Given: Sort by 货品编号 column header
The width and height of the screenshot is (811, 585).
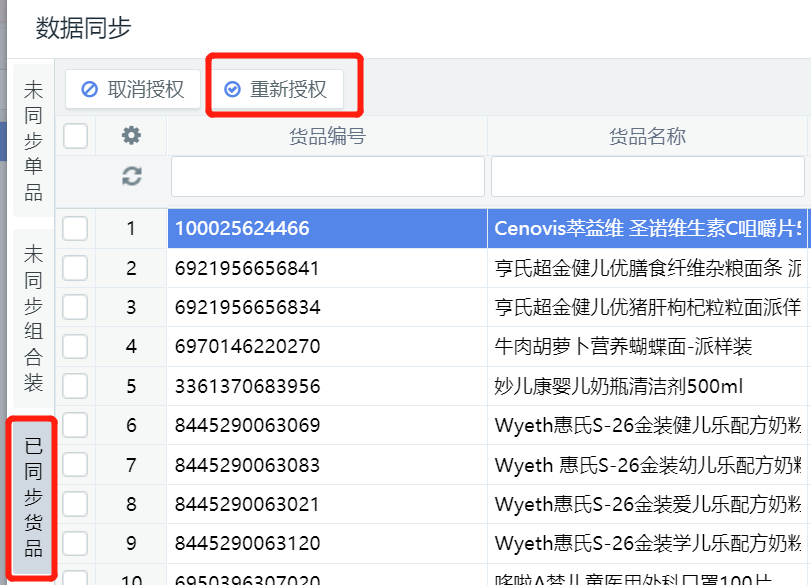Looking at the screenshot, I should [327, 136].
